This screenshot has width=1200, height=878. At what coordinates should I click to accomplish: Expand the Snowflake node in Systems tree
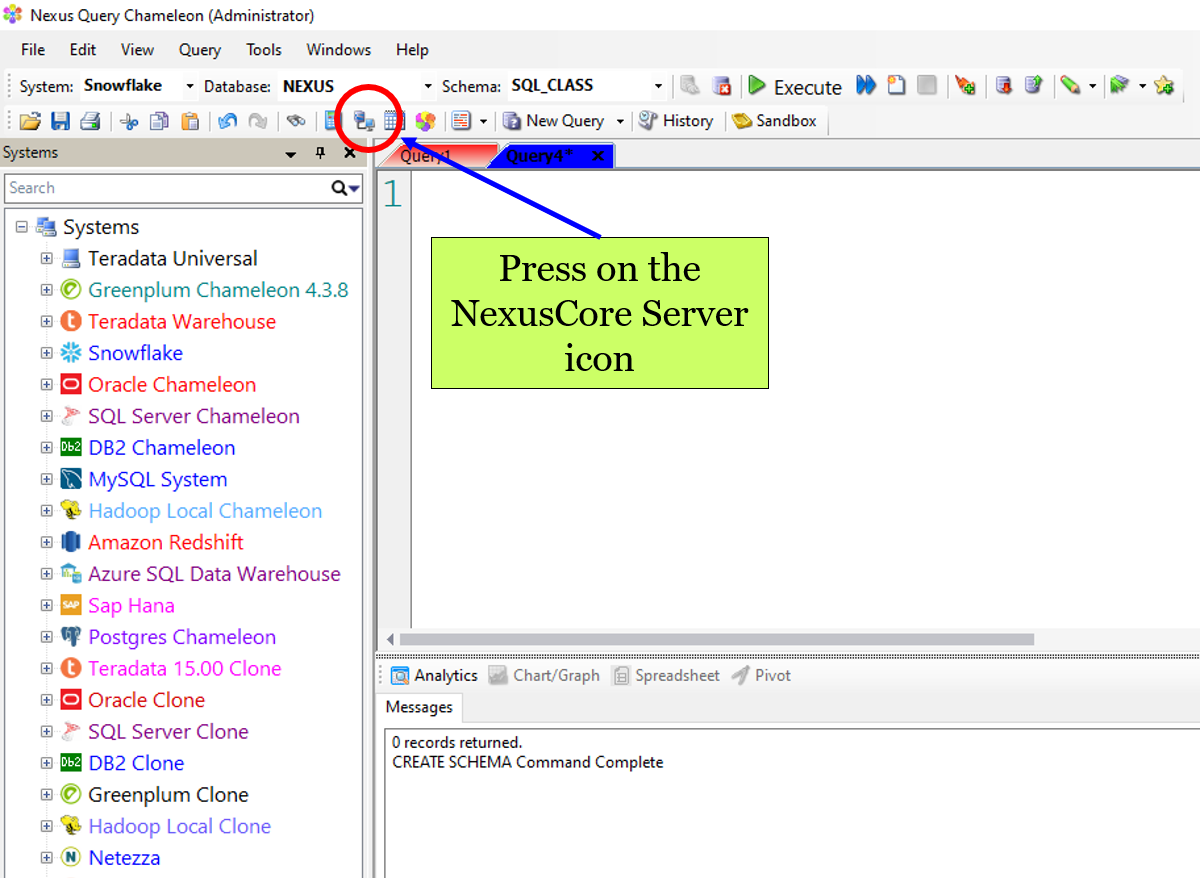tap(46, 353)
